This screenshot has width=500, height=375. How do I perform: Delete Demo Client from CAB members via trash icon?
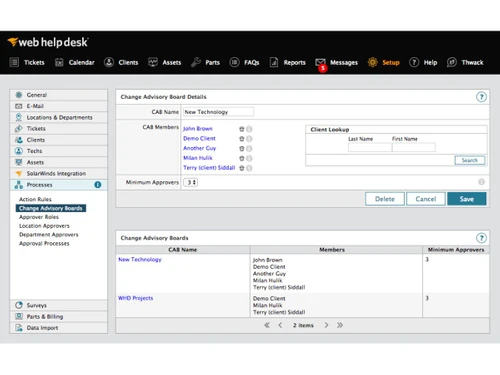242,139
